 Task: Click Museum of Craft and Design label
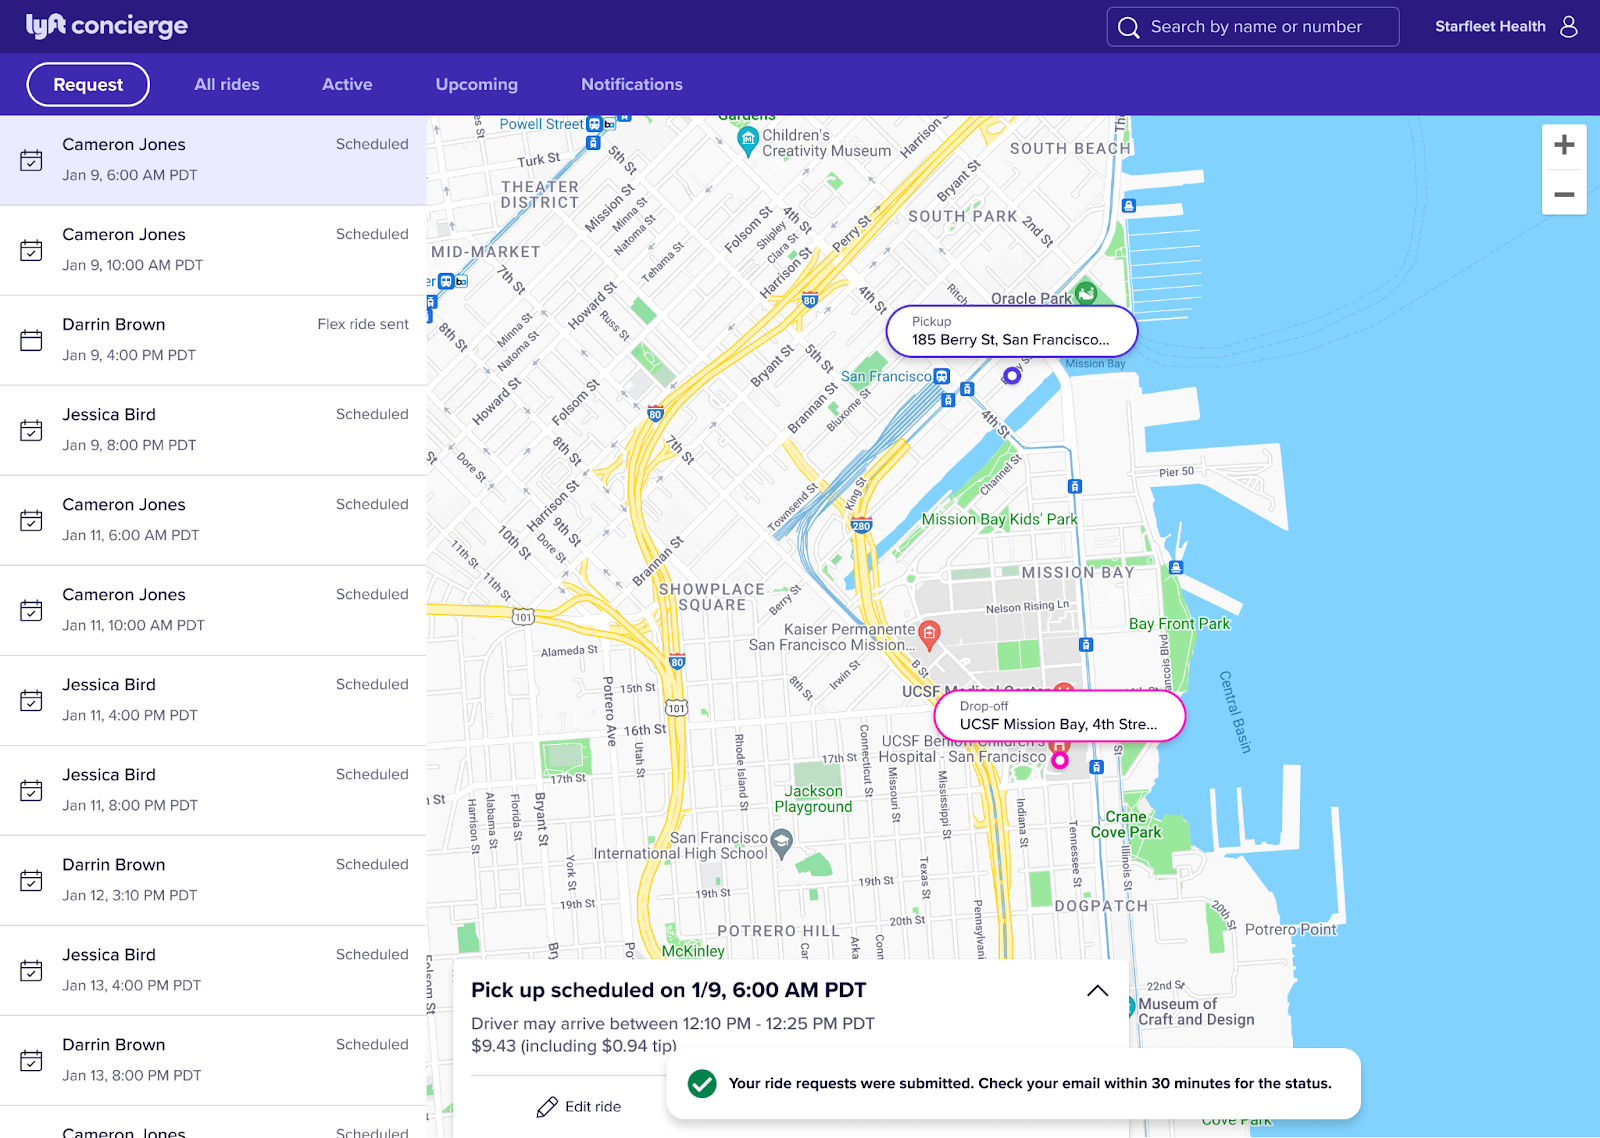click(1196, 1012)
